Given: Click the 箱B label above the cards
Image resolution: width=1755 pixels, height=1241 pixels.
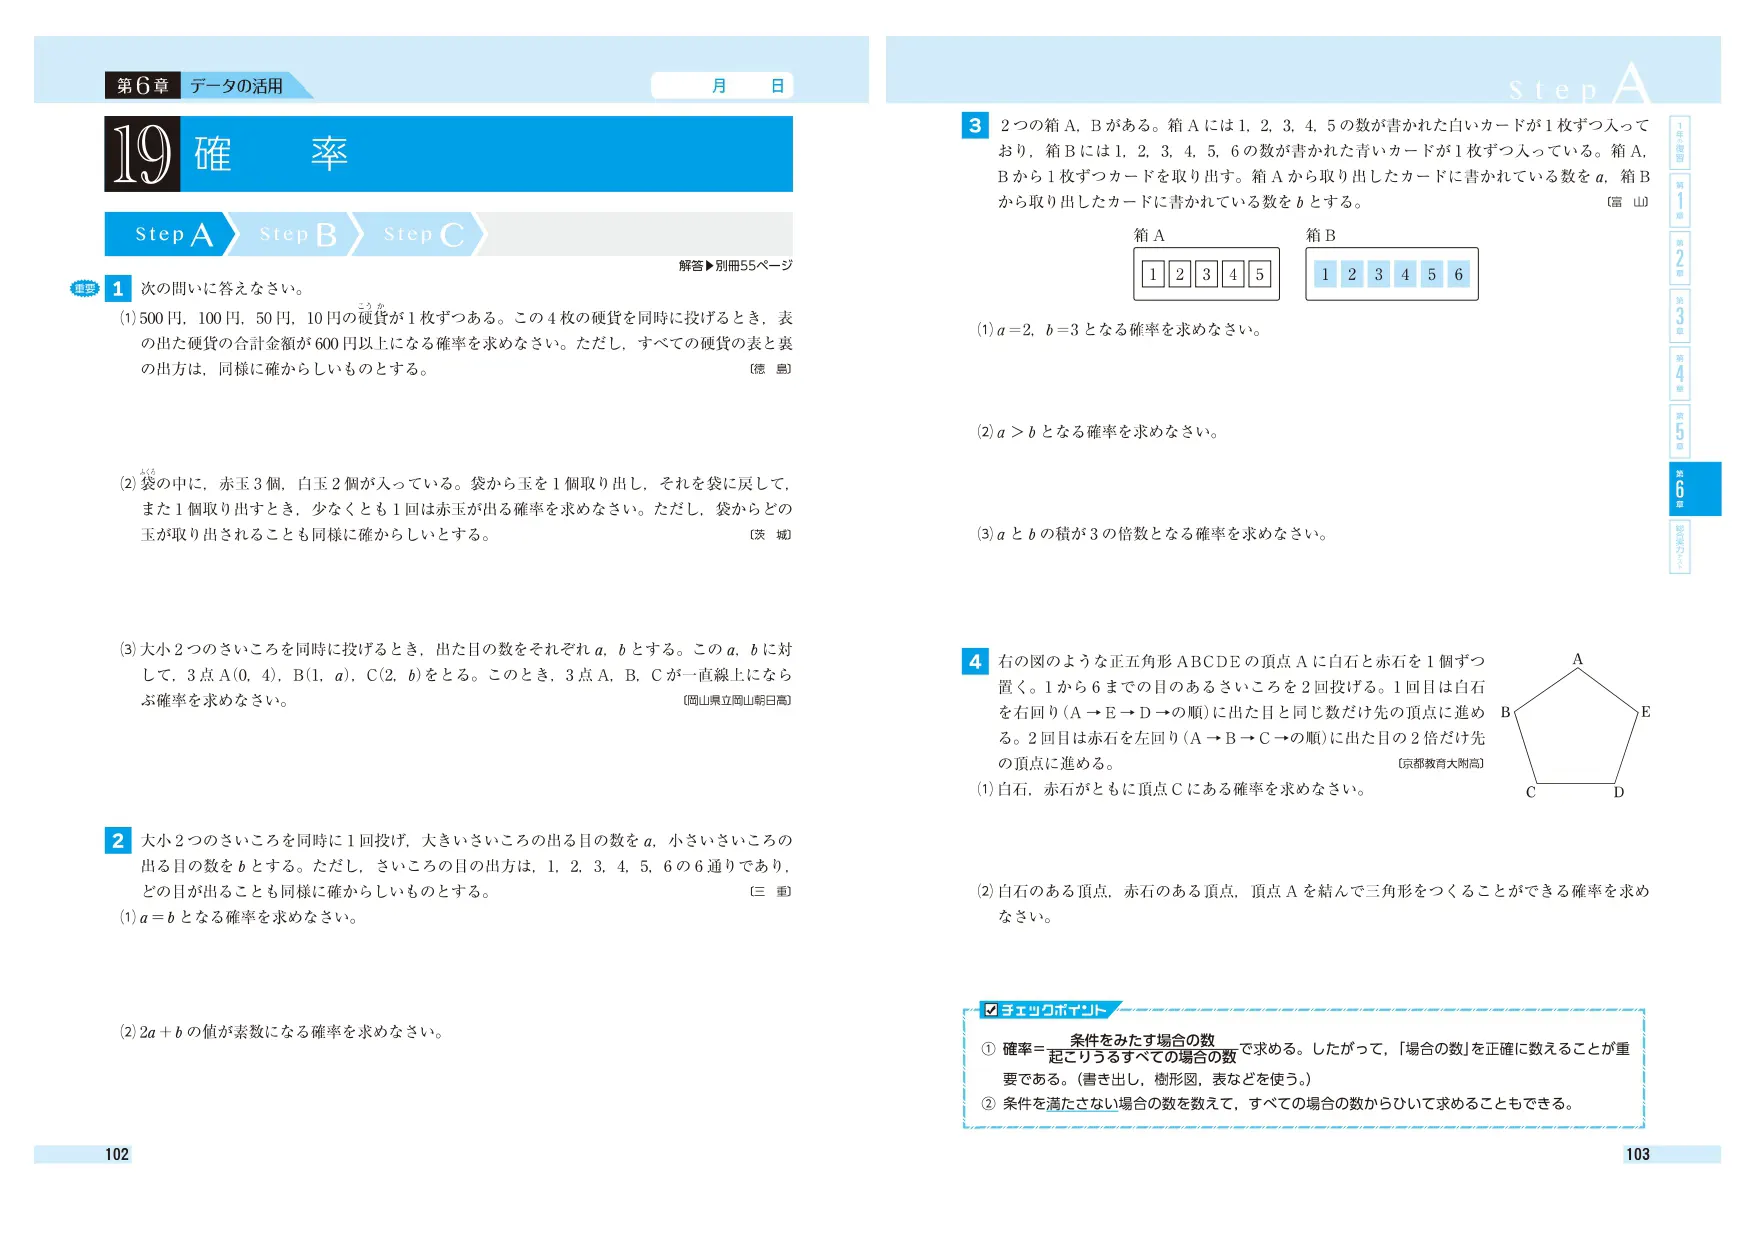Looking at the screenshot, I should click(1321, 236).
